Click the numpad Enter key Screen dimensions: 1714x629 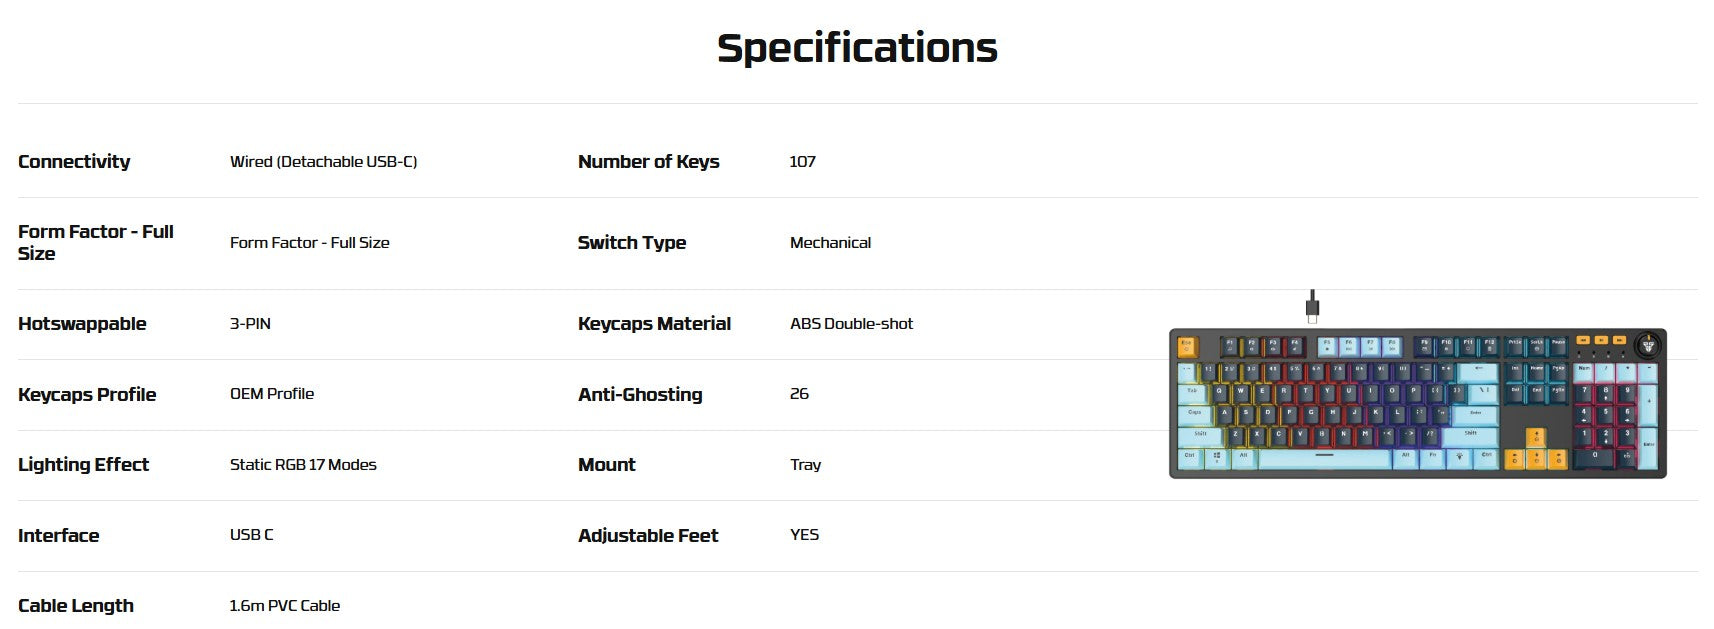pos(1648,448)
